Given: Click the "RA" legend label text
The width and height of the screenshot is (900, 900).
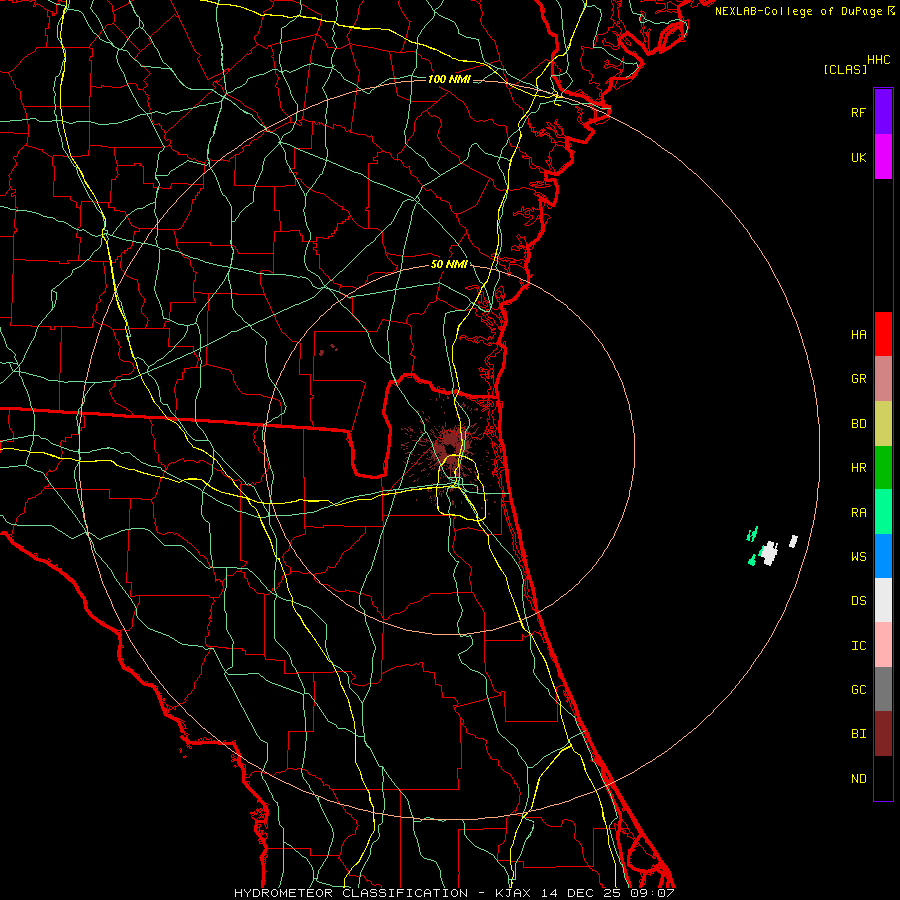Looking at the screenshot, I should click(x=858, y=513).
